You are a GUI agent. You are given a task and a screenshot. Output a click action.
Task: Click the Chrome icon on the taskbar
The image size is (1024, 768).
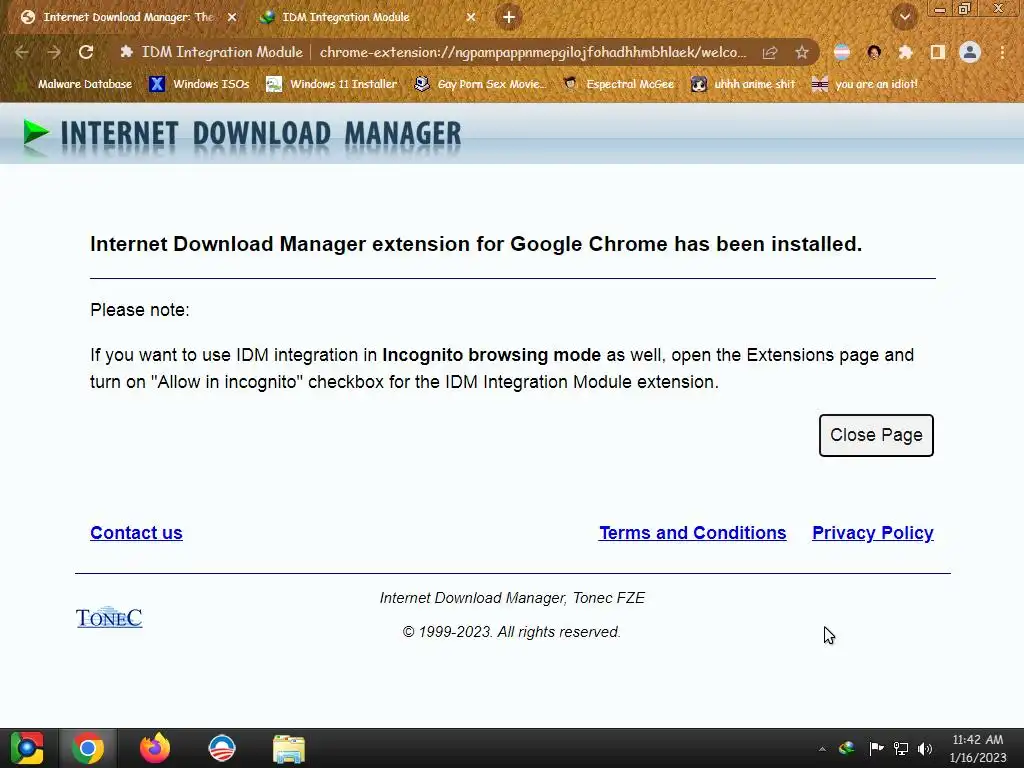[x=88, y=748]
